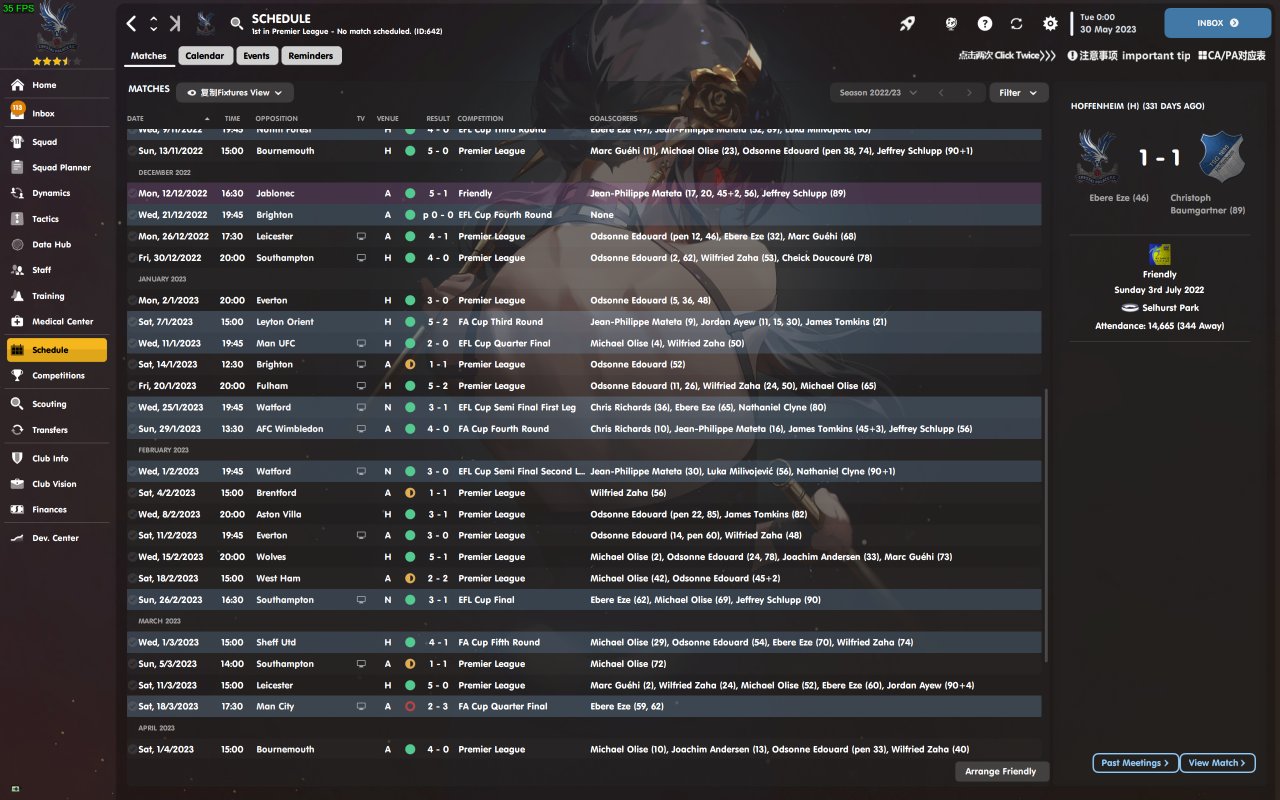This screenshot has width=1280, height=800.
Task: Switch to the Matches tab
Action: click(x=149, y=56)
